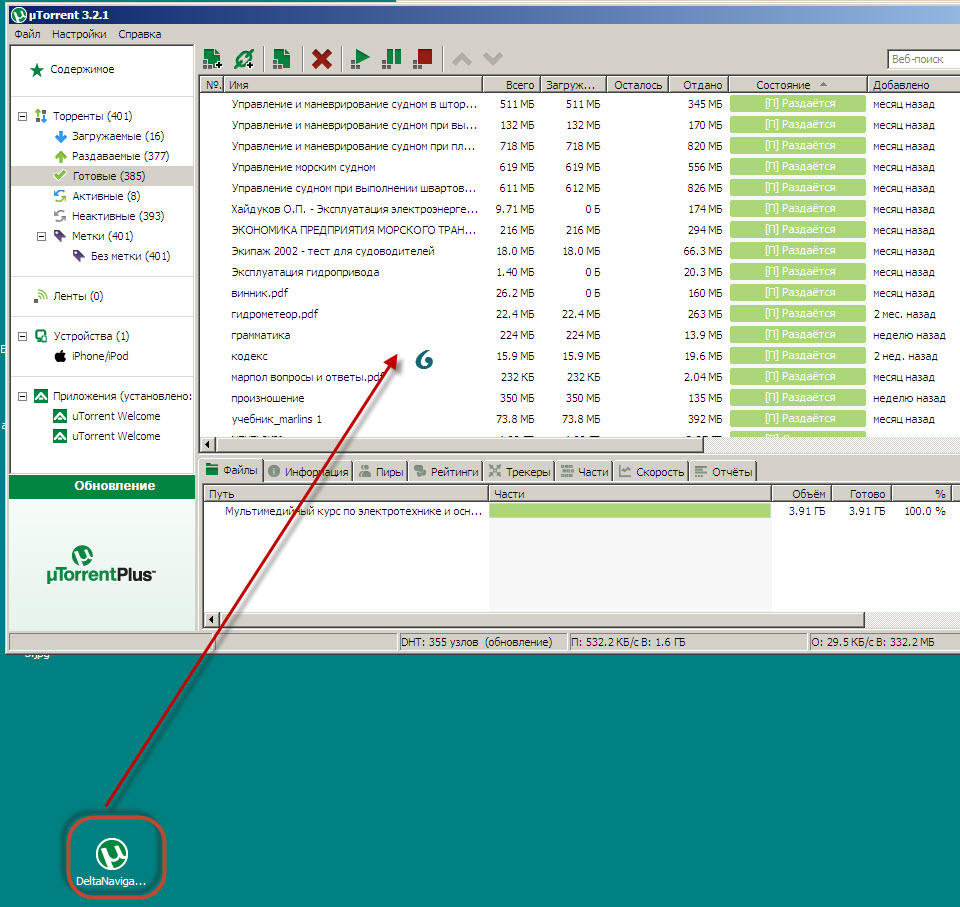Collapse the Метки tree node
Viewport: 960px width, 907px height.
pos(42,236)
